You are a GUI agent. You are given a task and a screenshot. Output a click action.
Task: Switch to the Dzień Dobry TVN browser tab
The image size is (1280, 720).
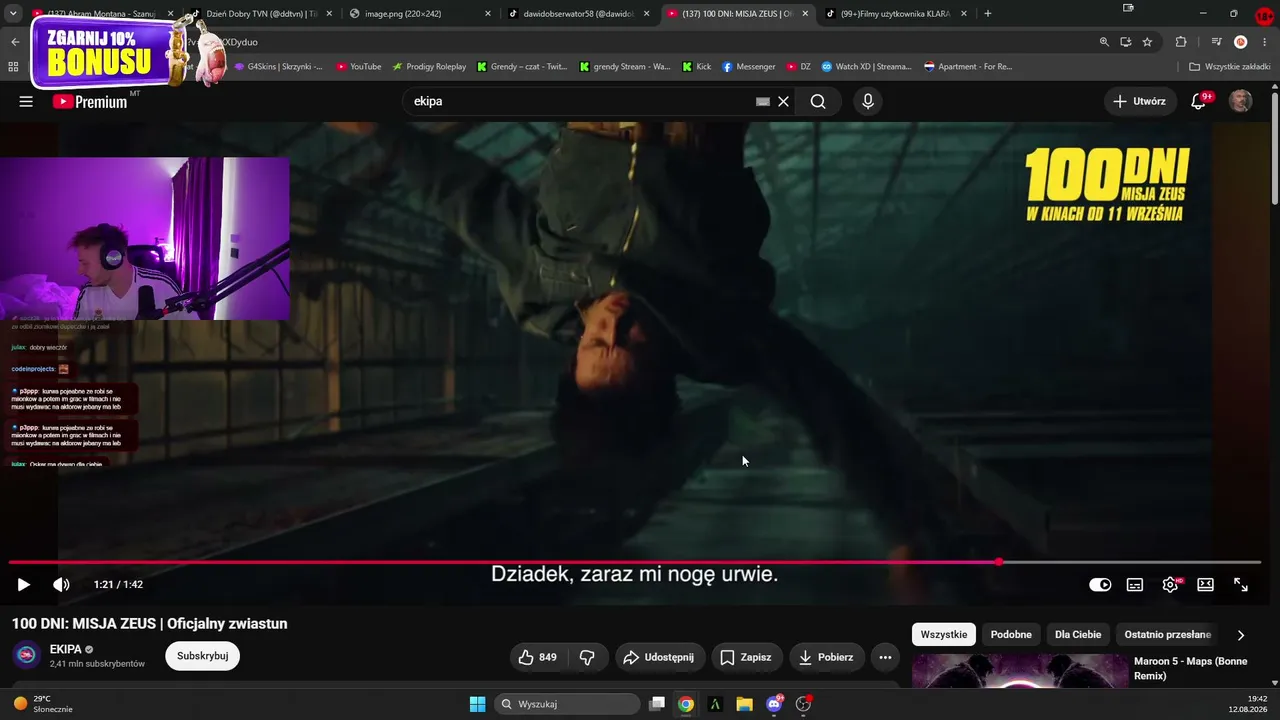tap(262, 14)
